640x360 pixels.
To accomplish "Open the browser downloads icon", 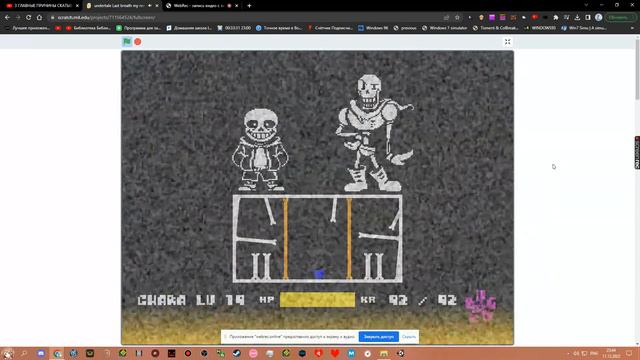I will pos(577,18).
